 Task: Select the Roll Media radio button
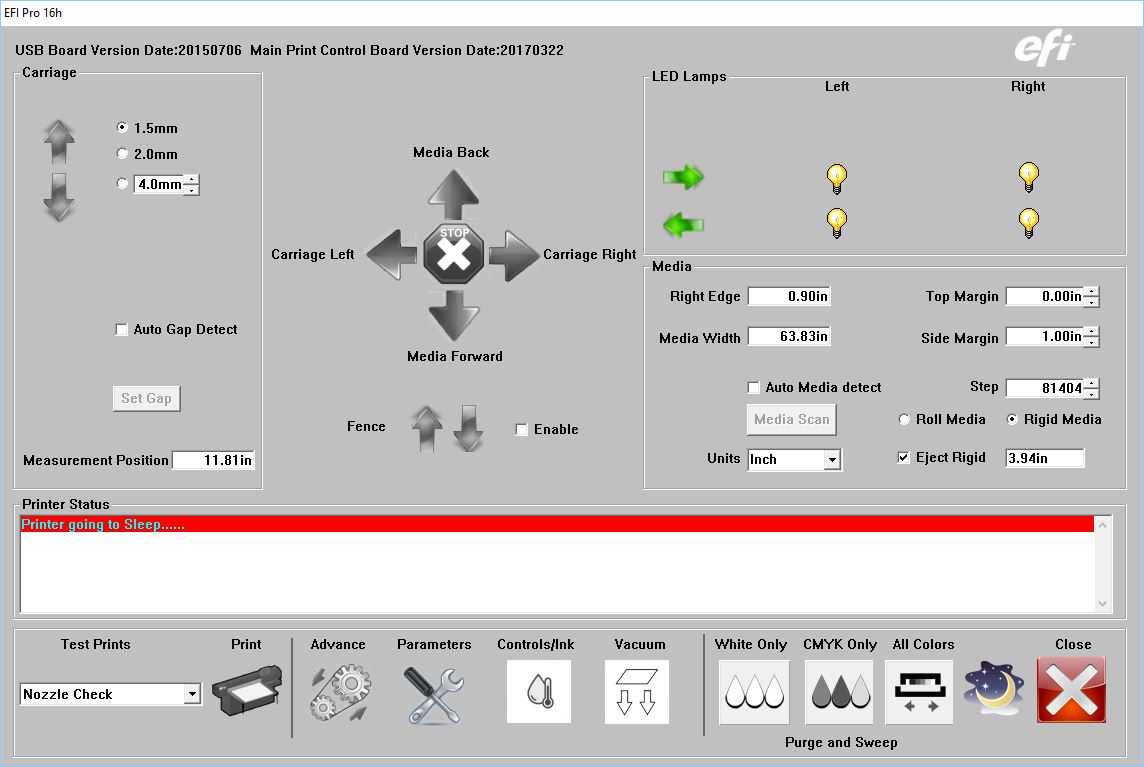coord(903,419)
